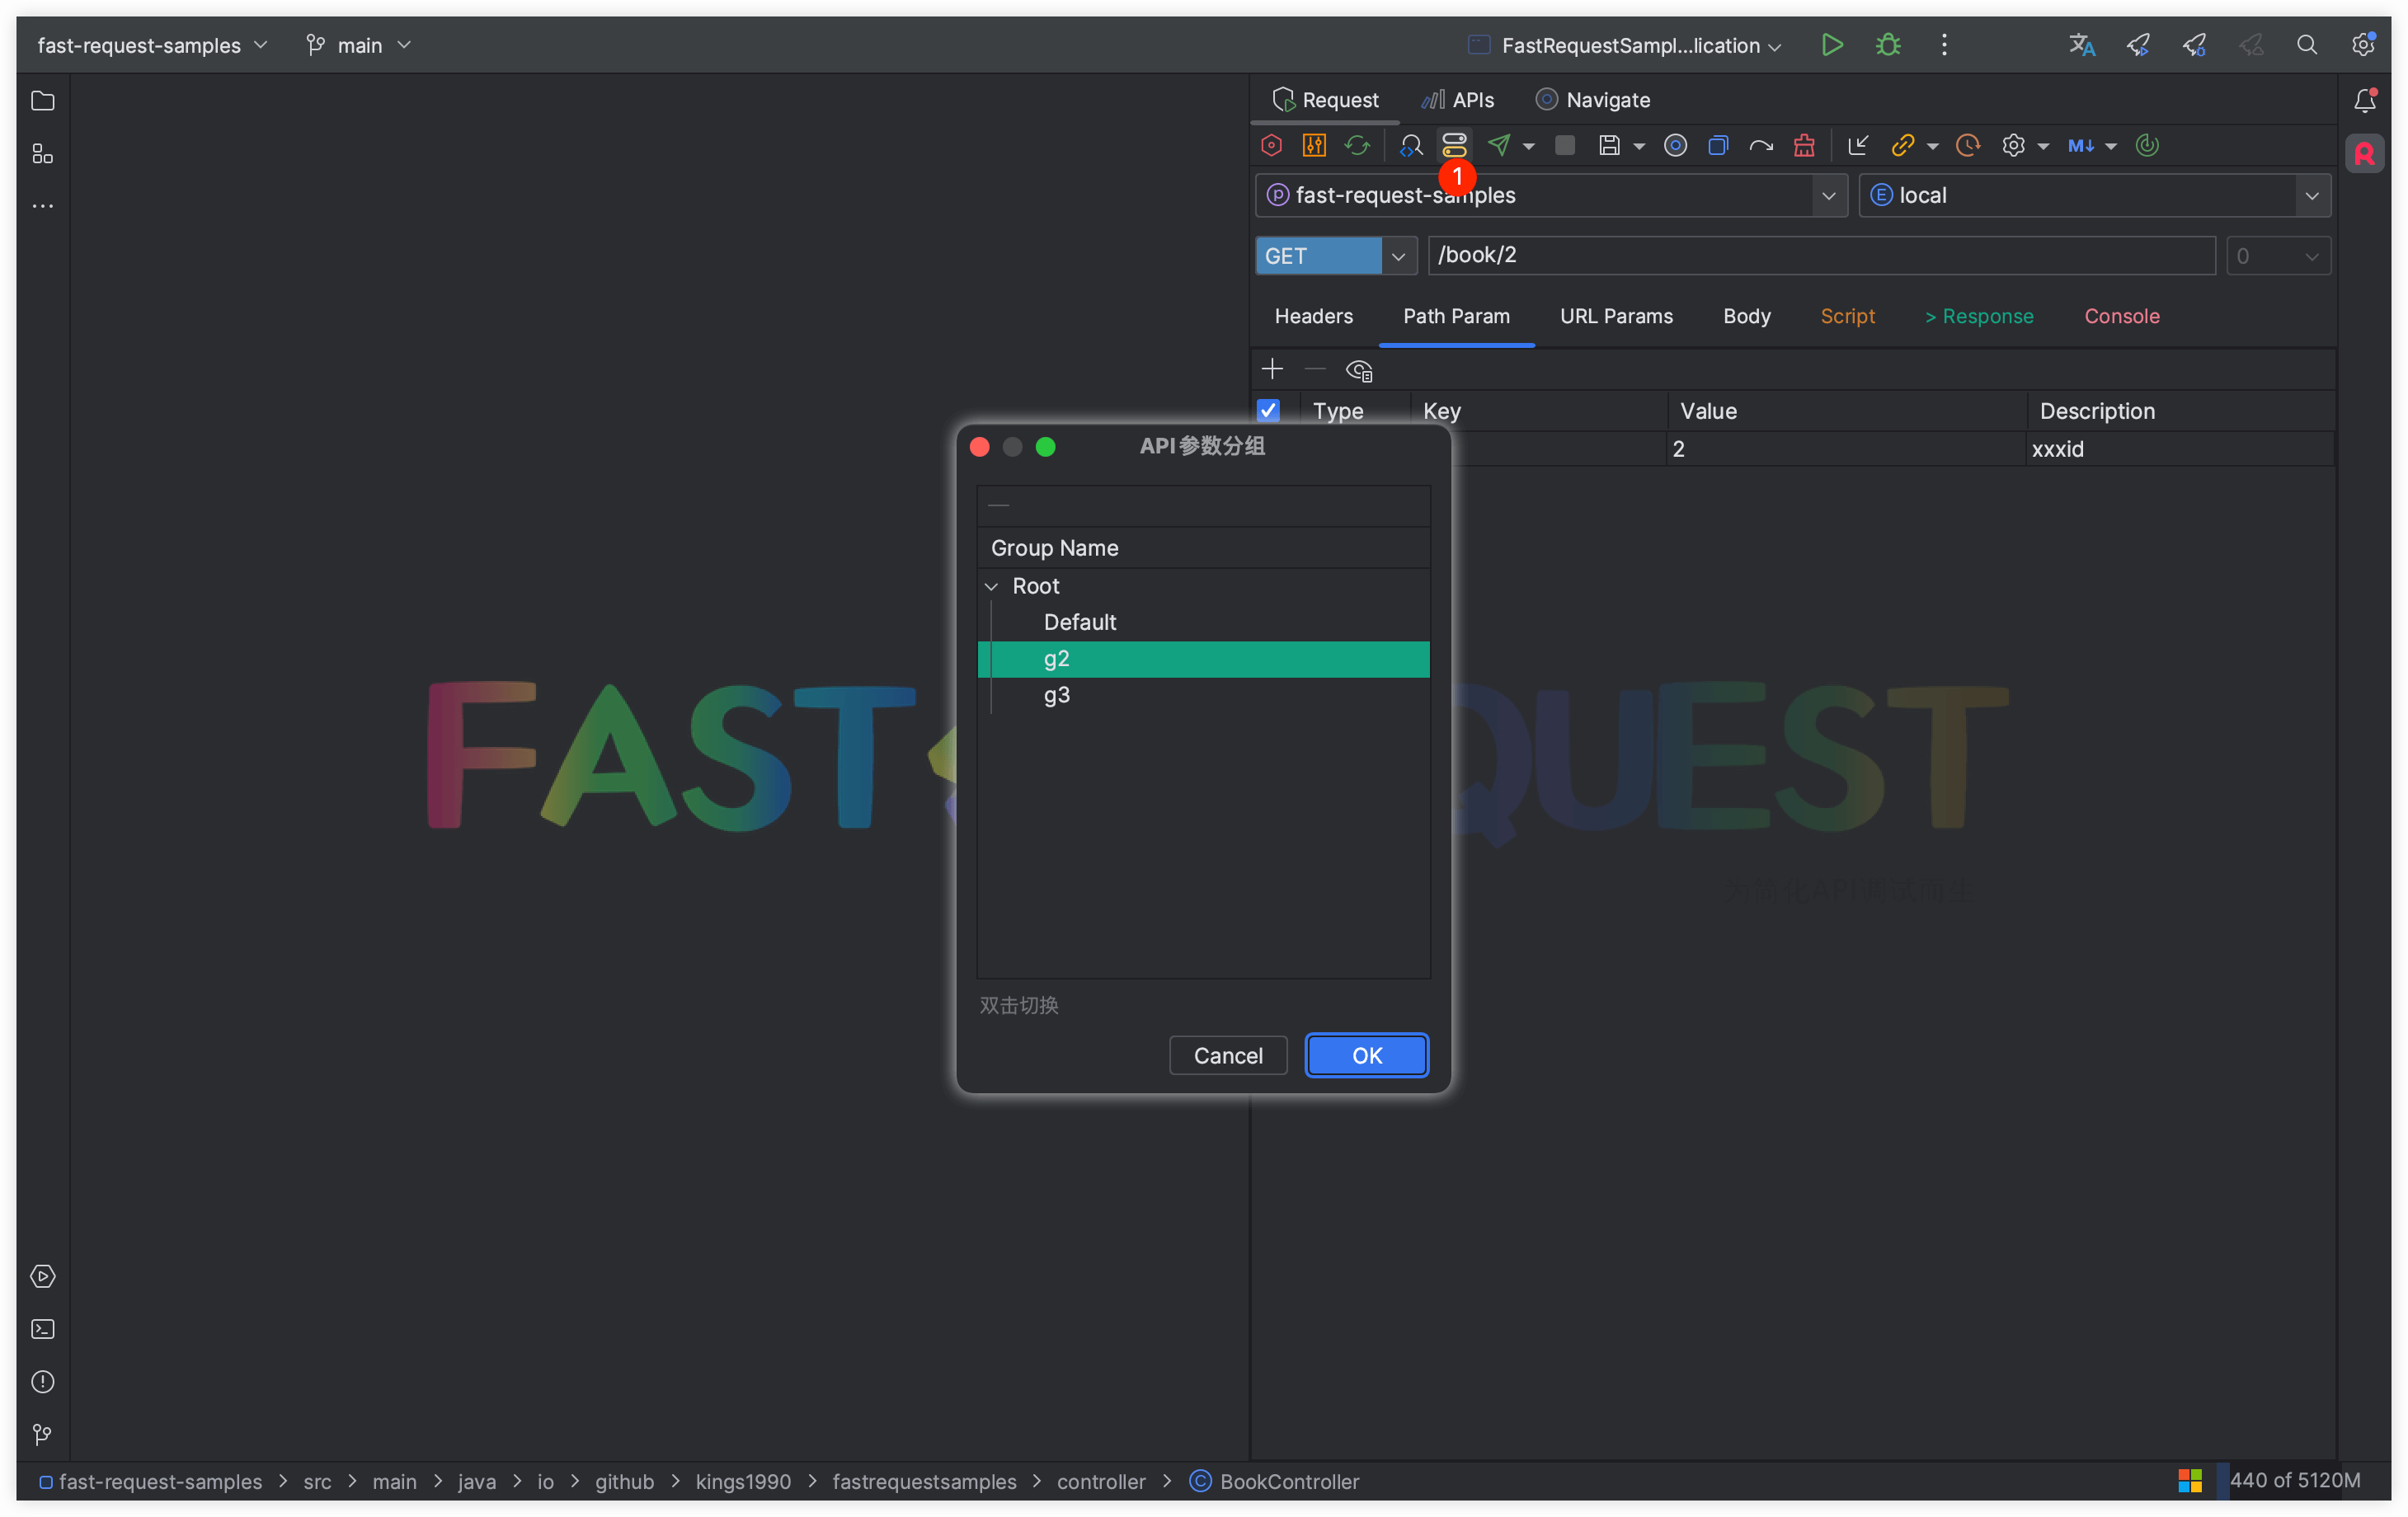Uncheck the header checkbox in param table
2408x1517 pixels.
pyautogui.click(x=1268, y=411)
